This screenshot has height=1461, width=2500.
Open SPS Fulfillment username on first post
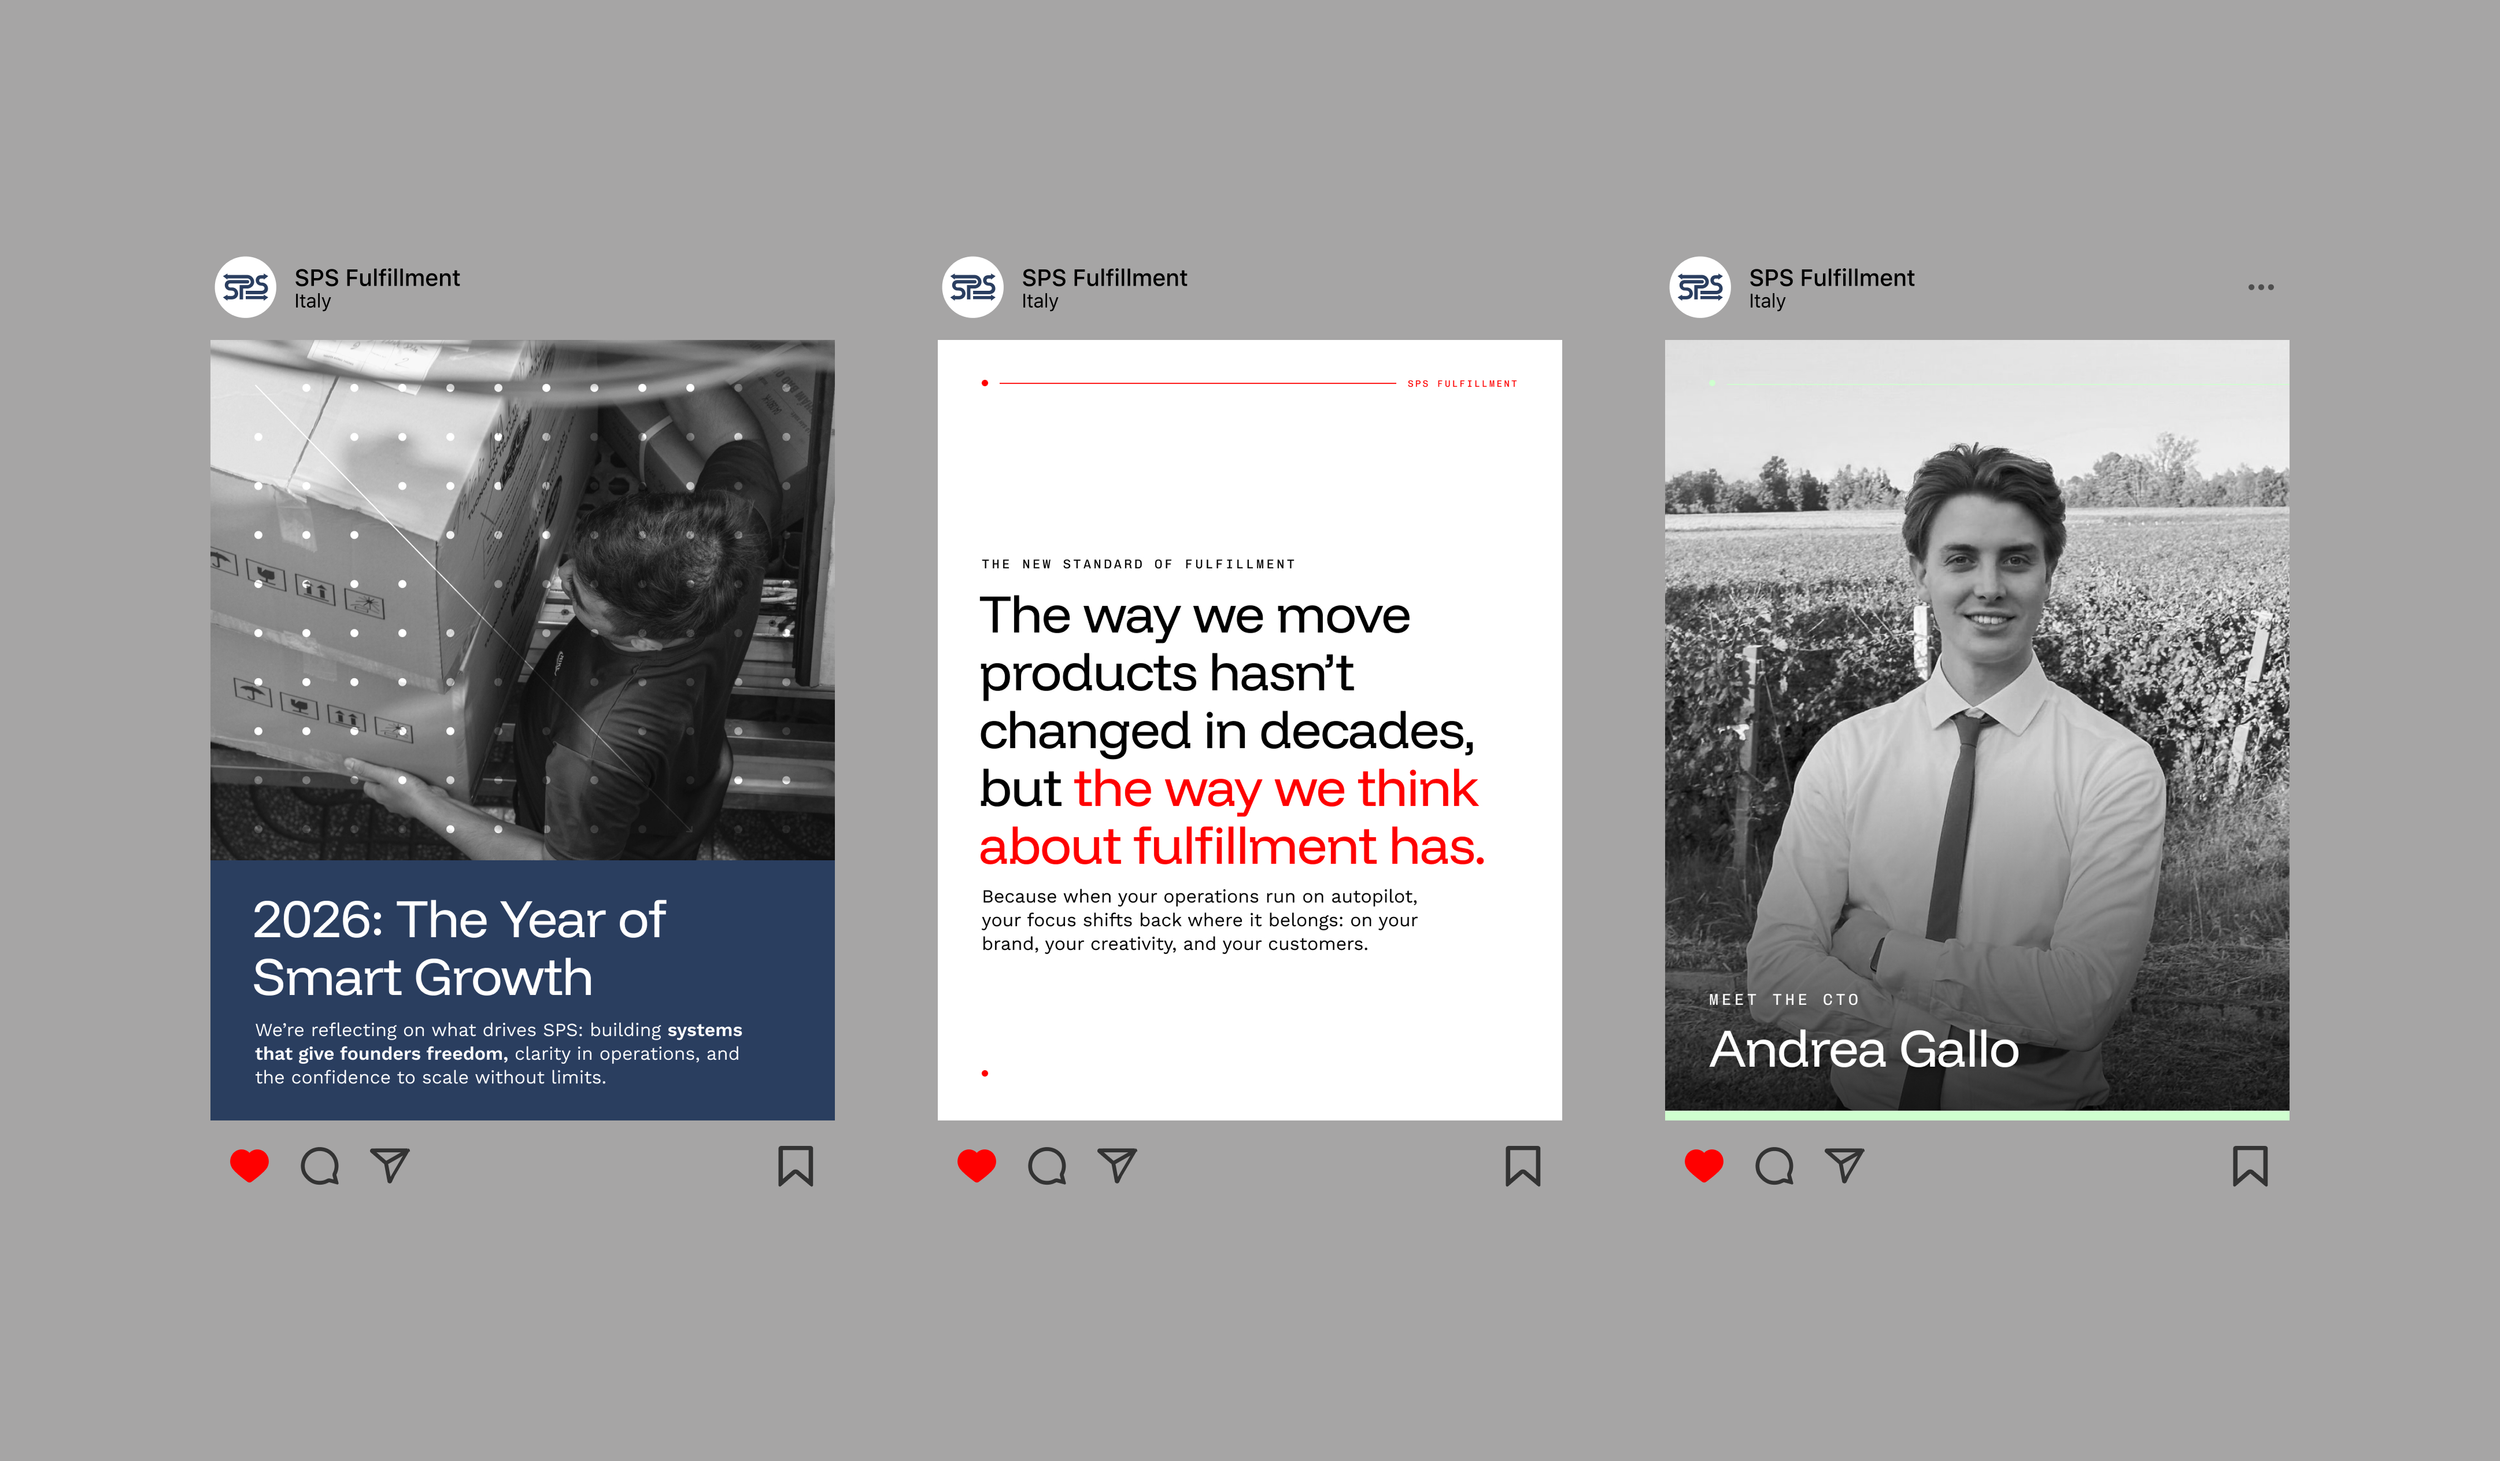coord(377,278)
